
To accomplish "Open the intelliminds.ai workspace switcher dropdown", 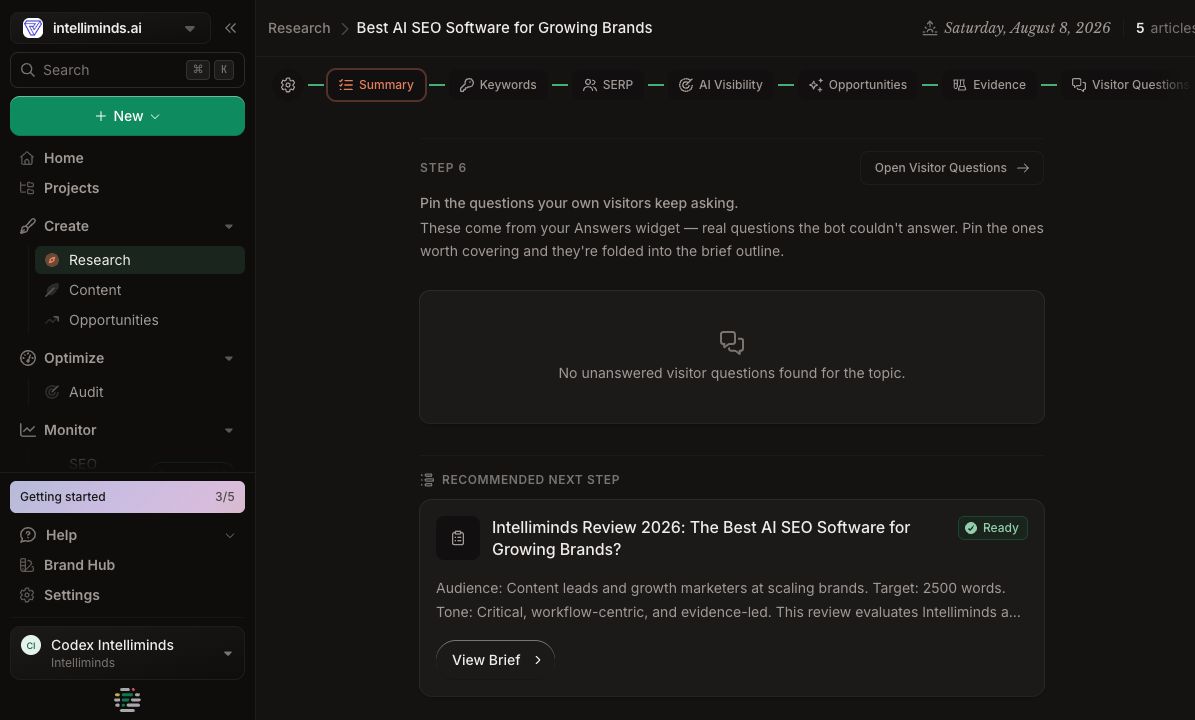I will pos(110,28).
